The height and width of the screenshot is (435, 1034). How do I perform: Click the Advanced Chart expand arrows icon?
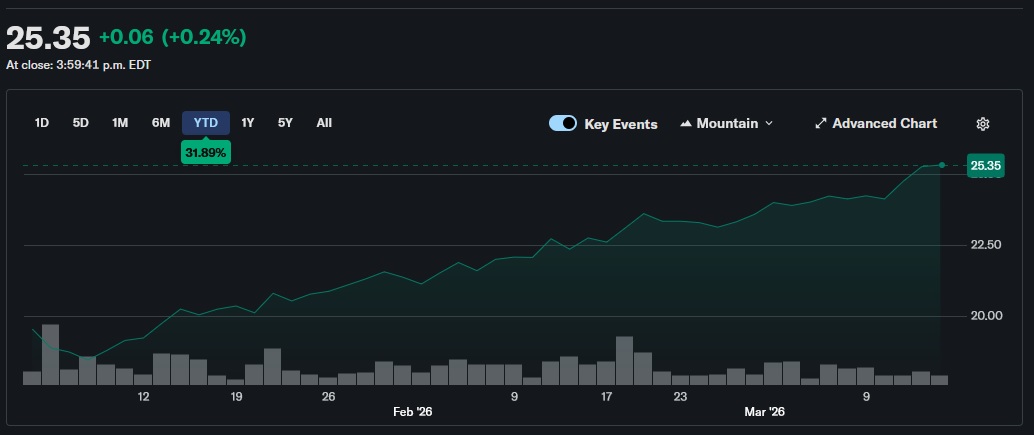click(x=820, y=124)
